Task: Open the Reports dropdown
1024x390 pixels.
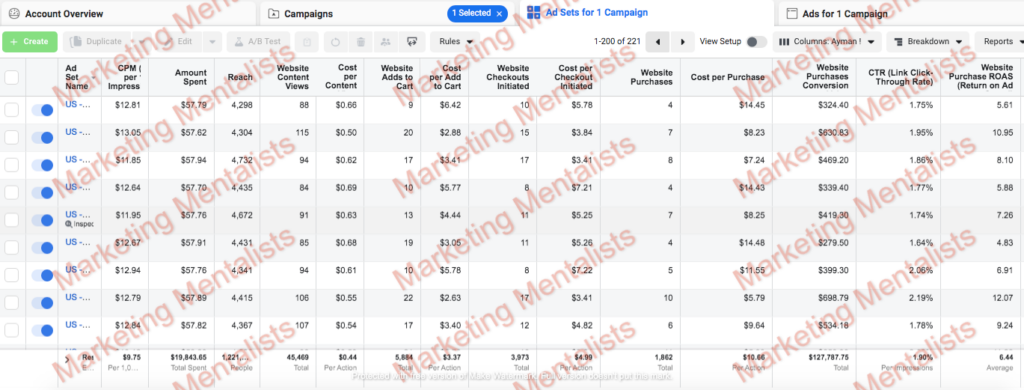Action: pos(999,42)
